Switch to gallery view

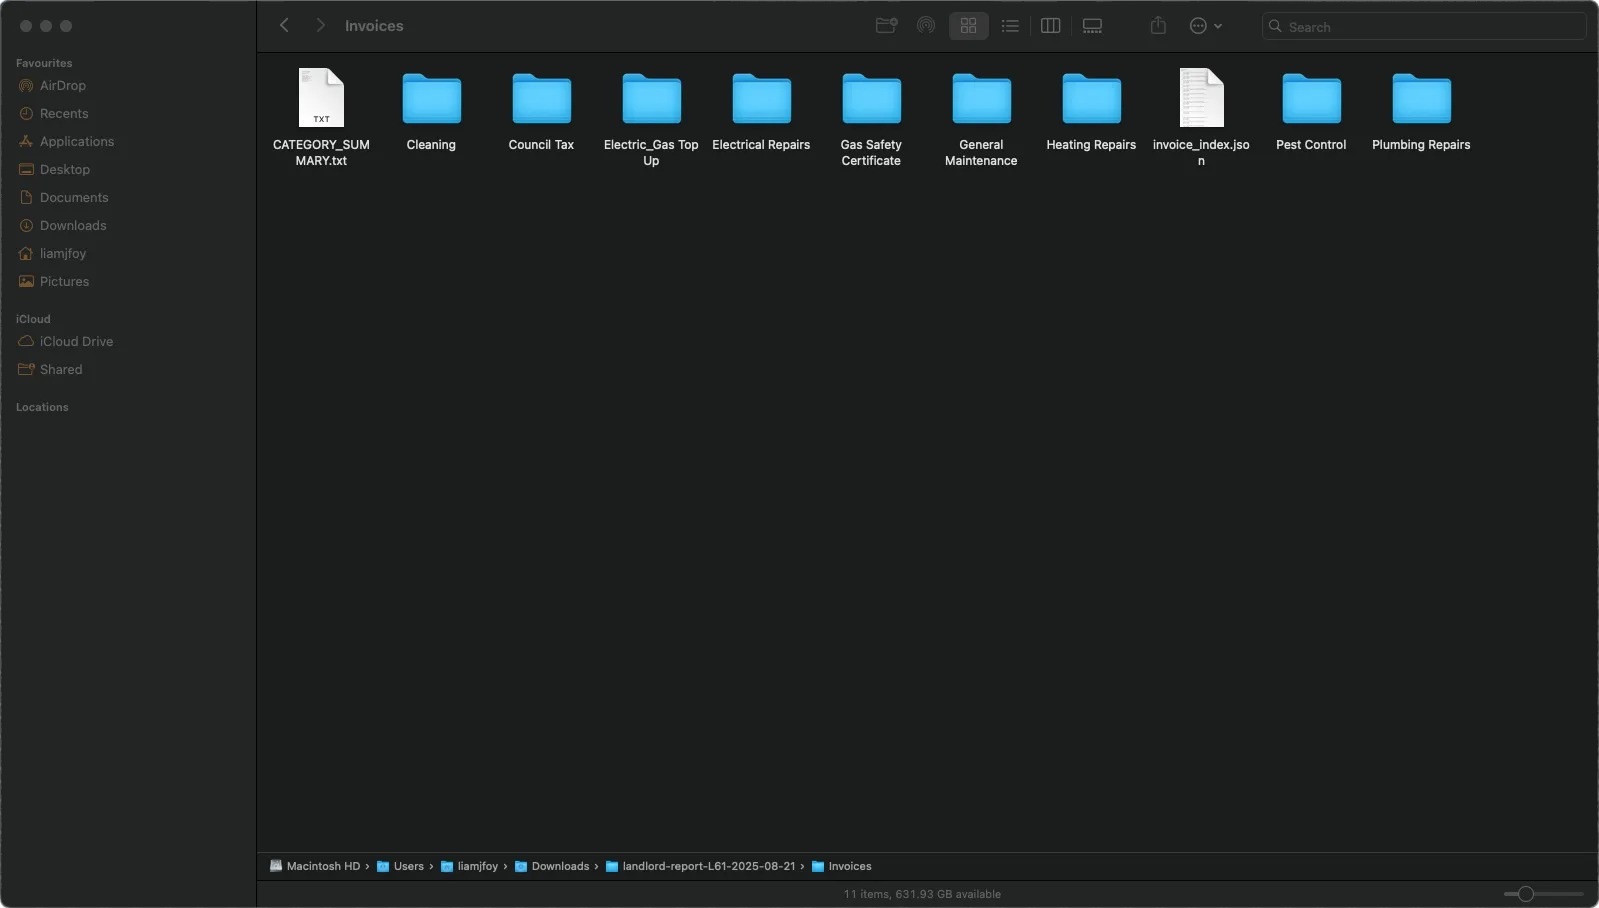(1092, 26)
